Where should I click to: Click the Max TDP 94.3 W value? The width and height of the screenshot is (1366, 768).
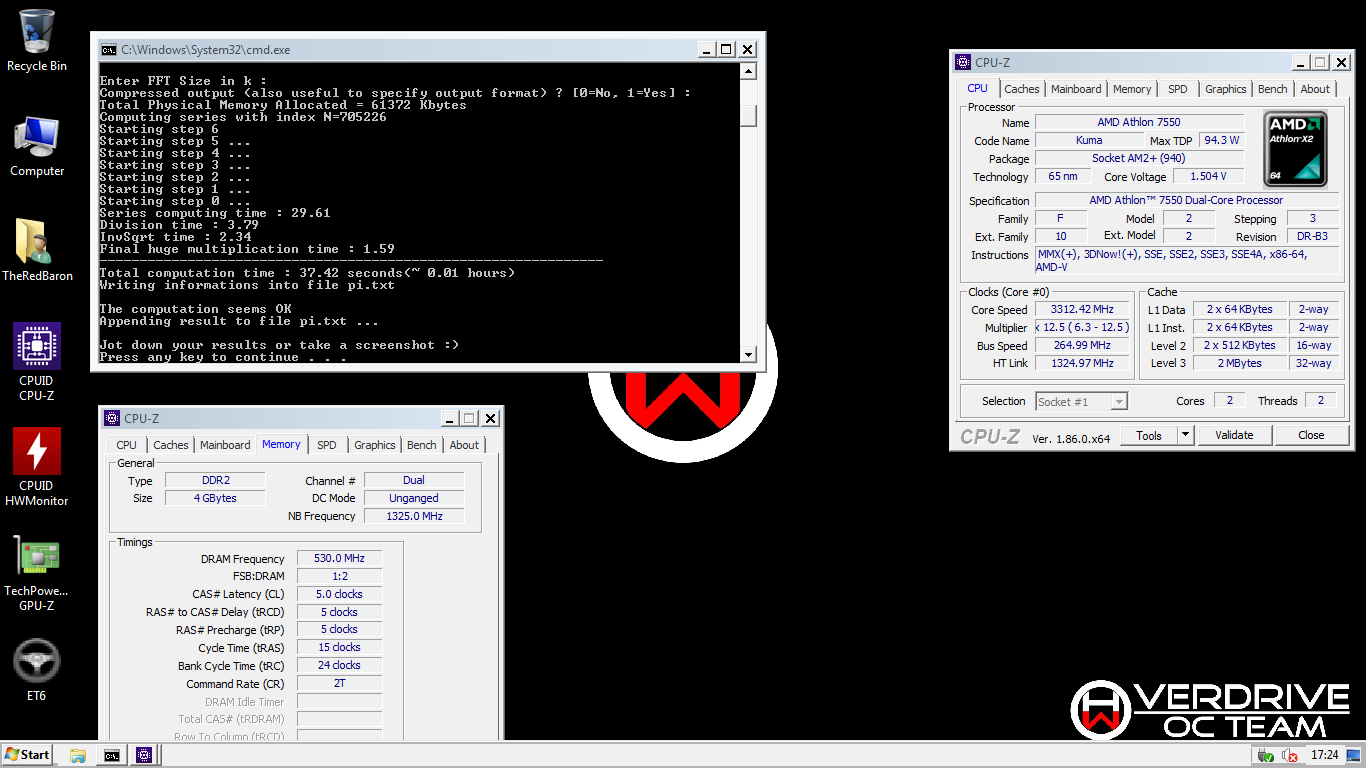[1221, 140]
